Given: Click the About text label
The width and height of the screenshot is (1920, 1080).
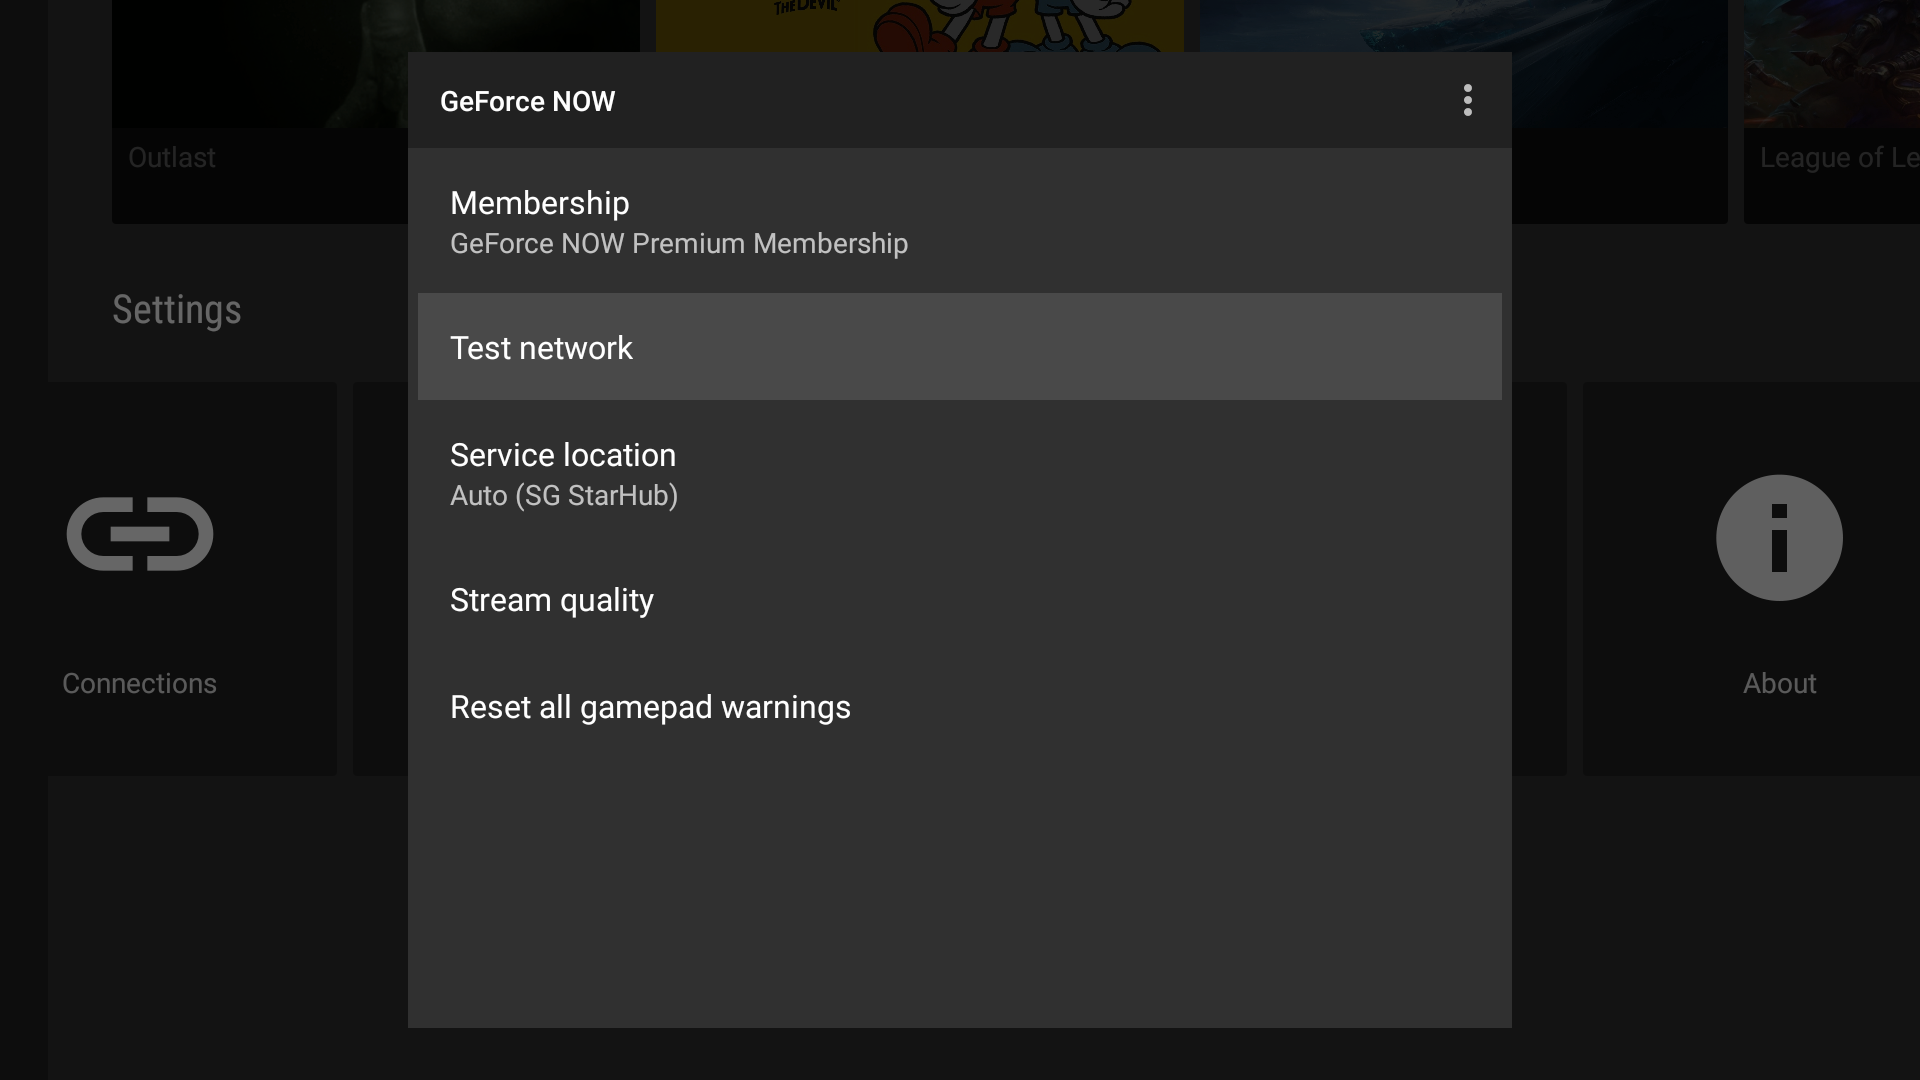Looking at the screenshot, I should click(1779, 684).
